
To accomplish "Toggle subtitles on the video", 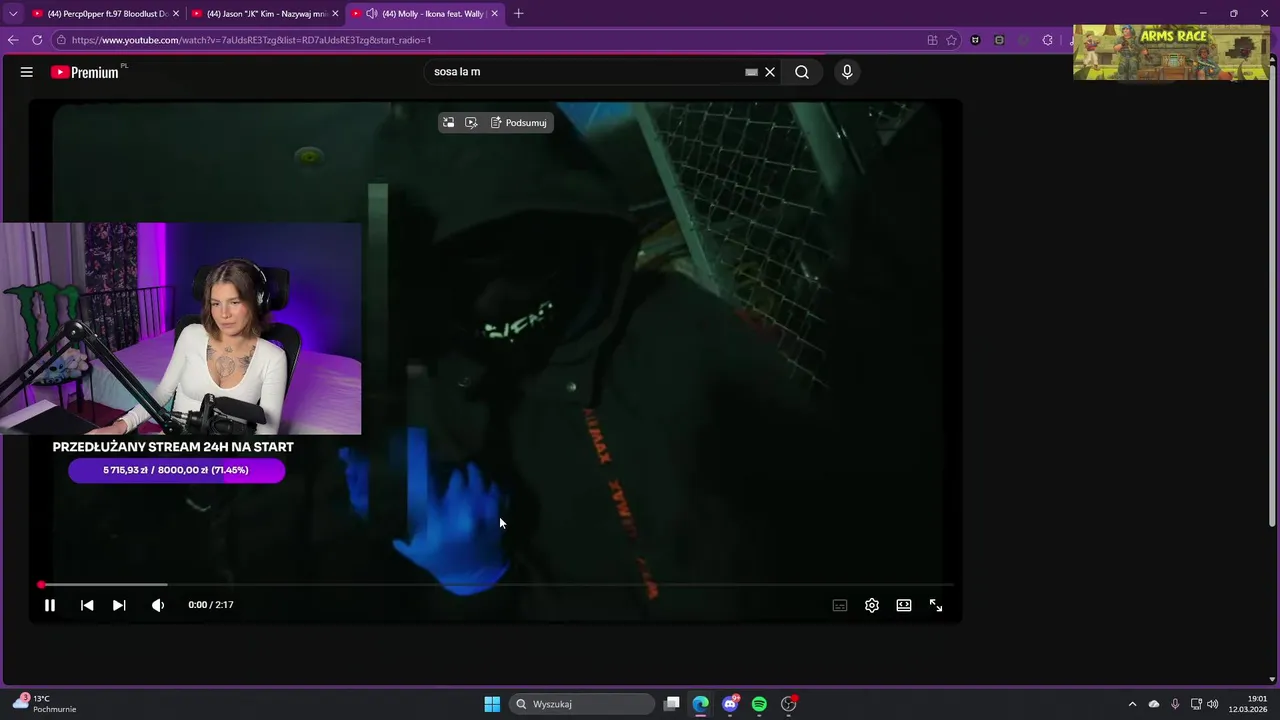I will pos(840,605).
